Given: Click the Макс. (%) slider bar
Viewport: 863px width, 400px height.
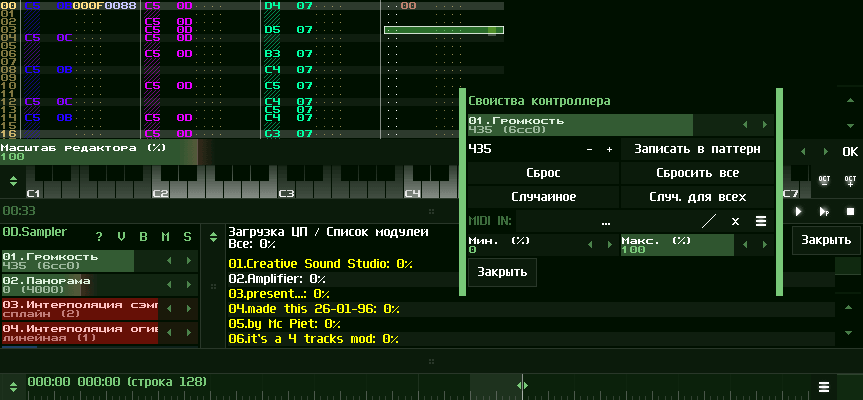Looking at the screenshot, I should coord(678,244).
